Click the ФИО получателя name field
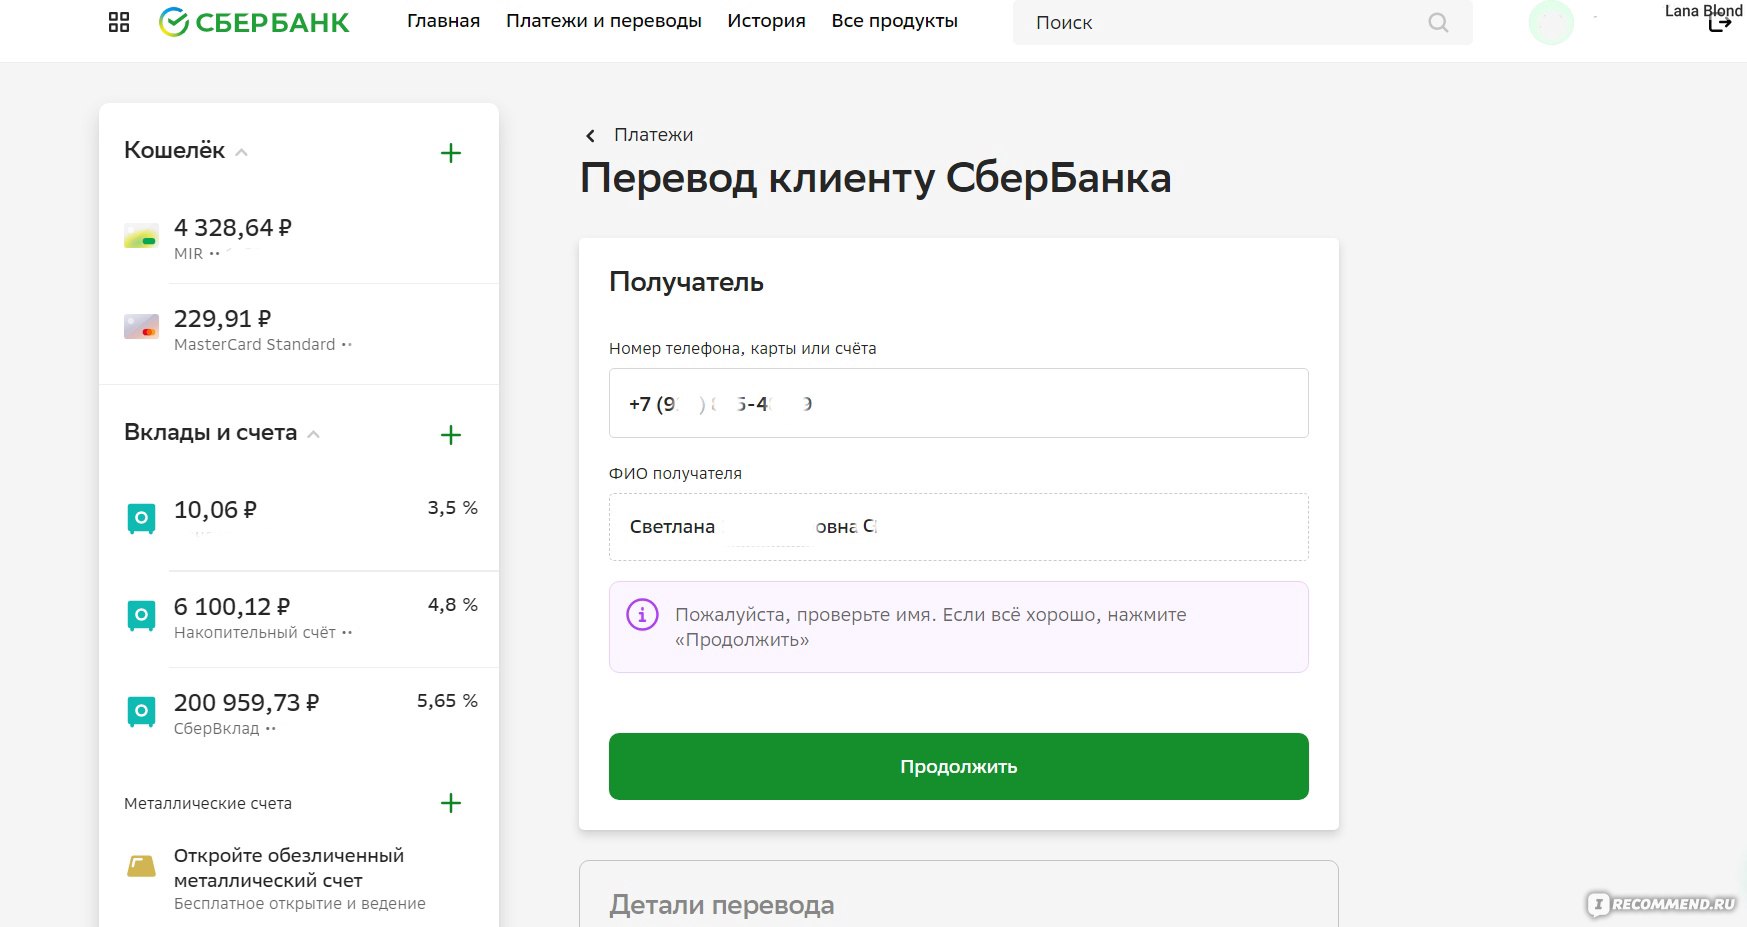 pos(958,527)
